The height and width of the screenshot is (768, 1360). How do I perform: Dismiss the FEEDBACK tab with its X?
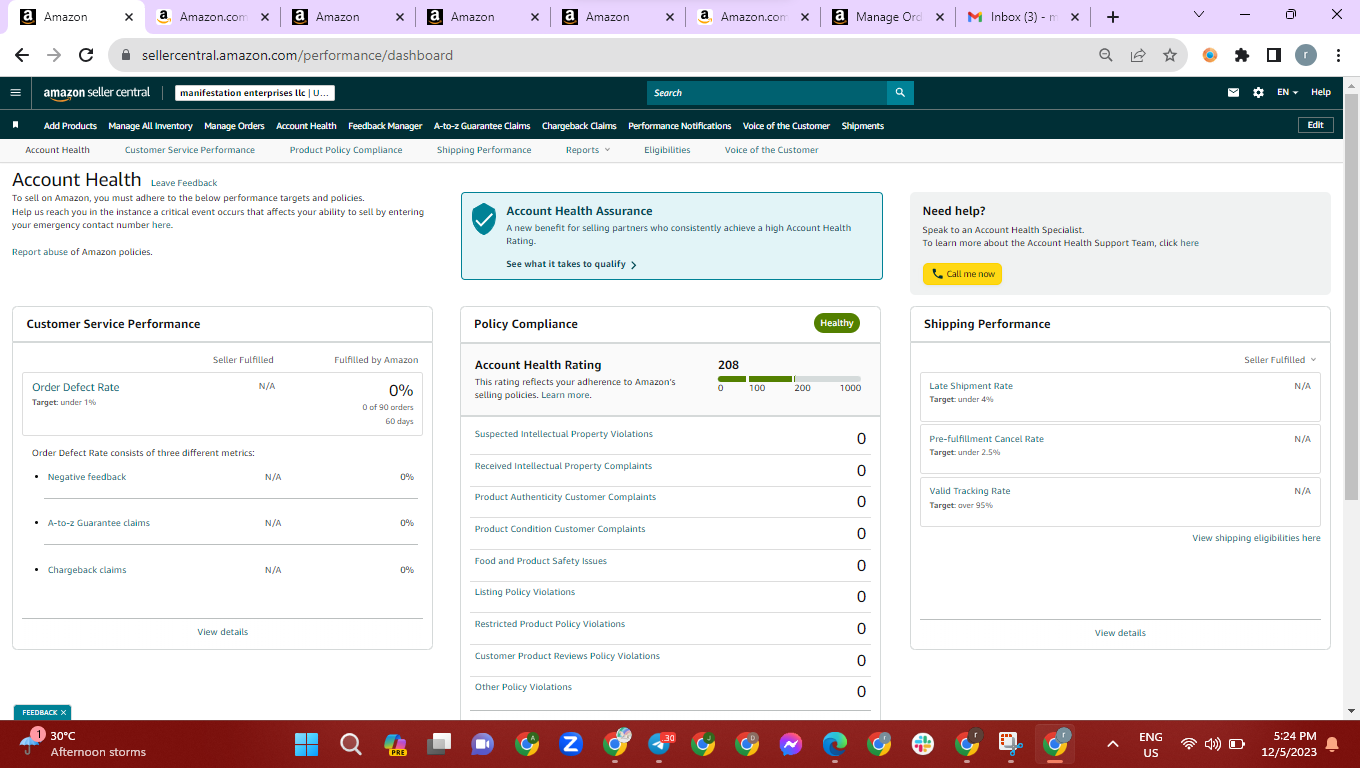[64, 713]
